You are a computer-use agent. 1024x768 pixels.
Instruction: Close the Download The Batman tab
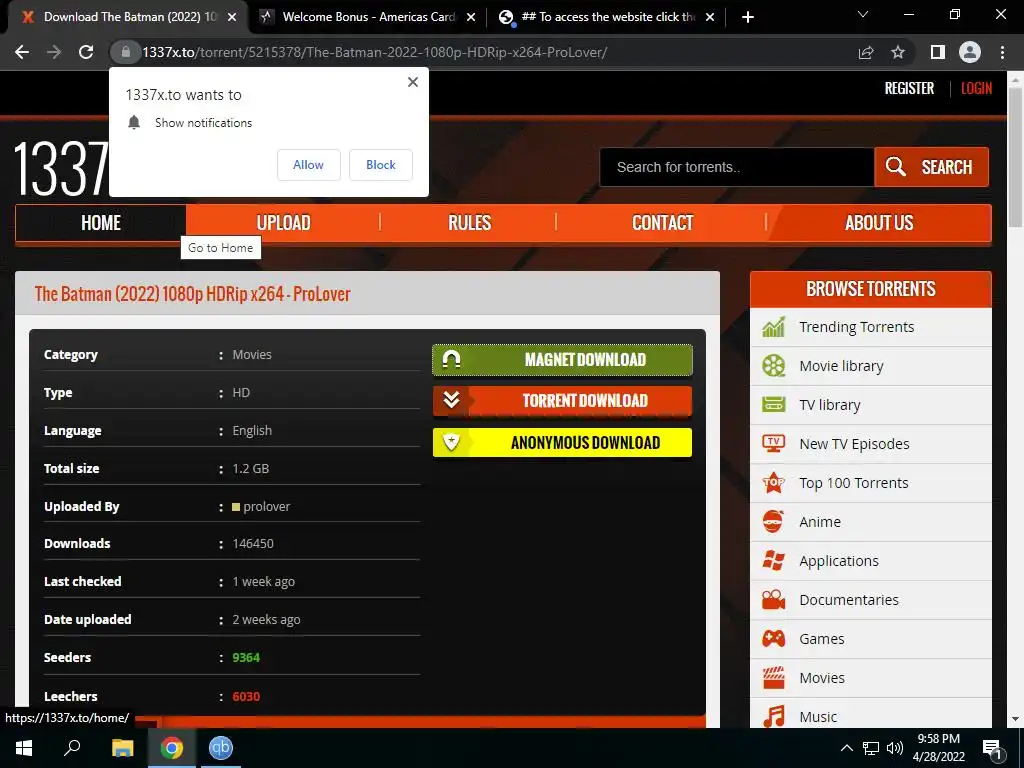[x=232, y=17]
